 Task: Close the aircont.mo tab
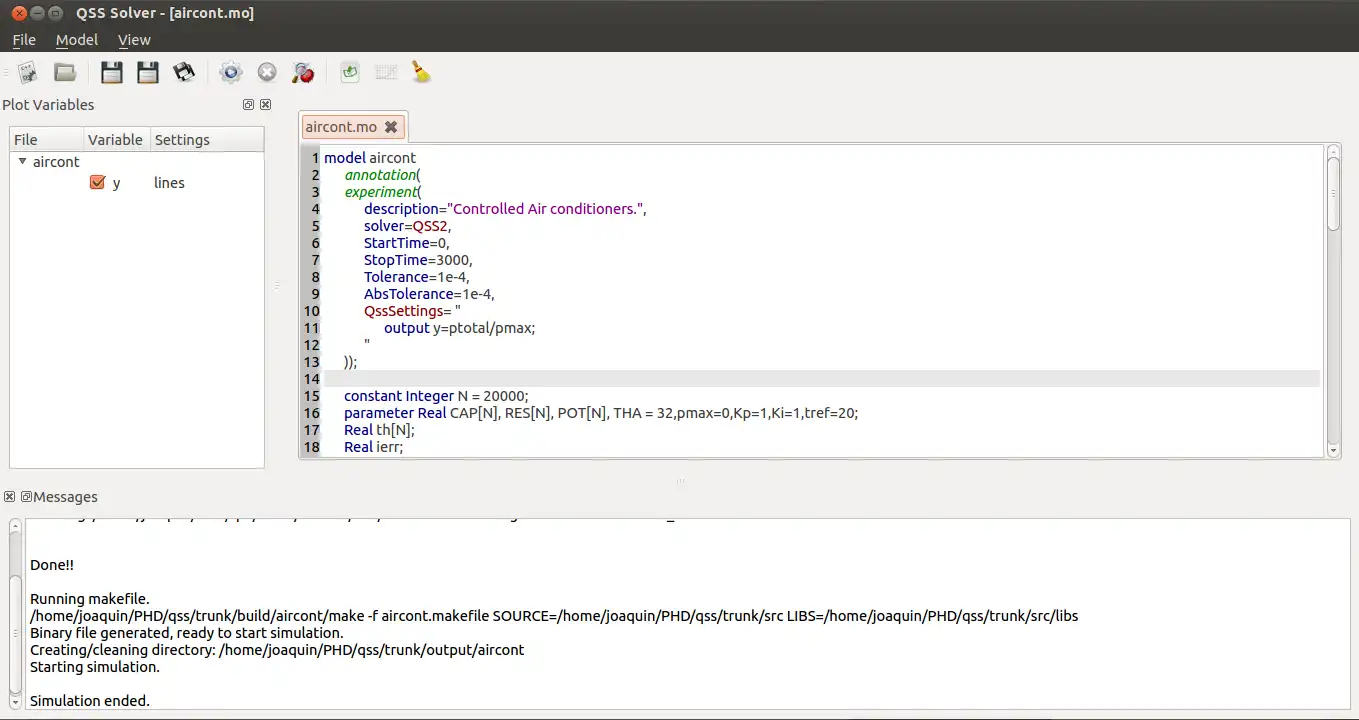[391, 127]
